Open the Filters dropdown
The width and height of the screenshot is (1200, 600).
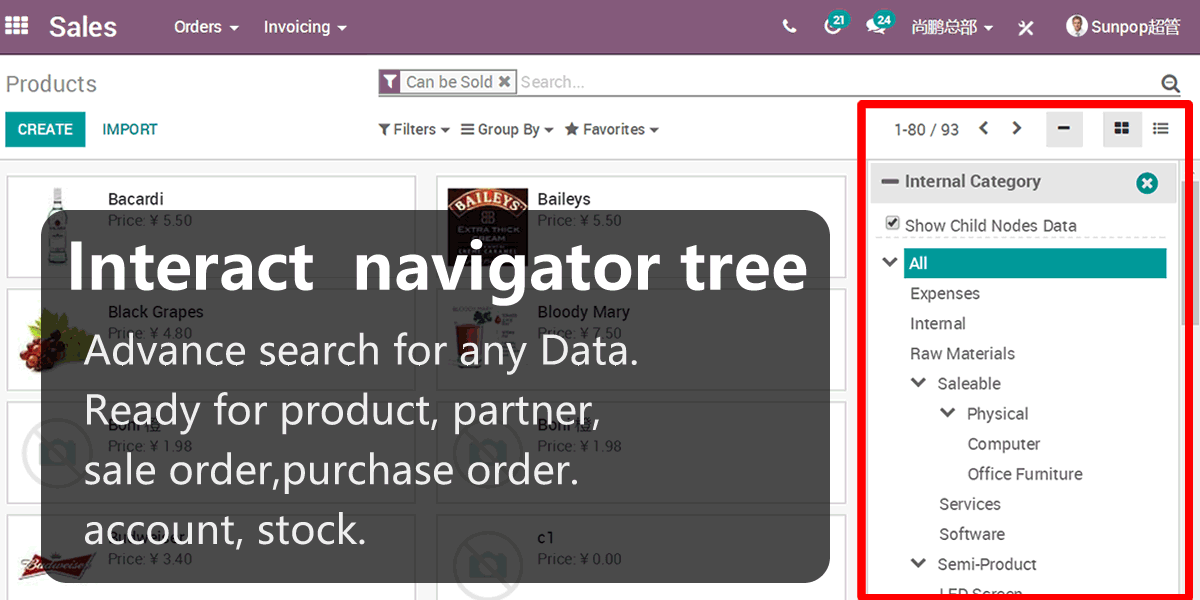pyautogui.click(x=414, y=130)
